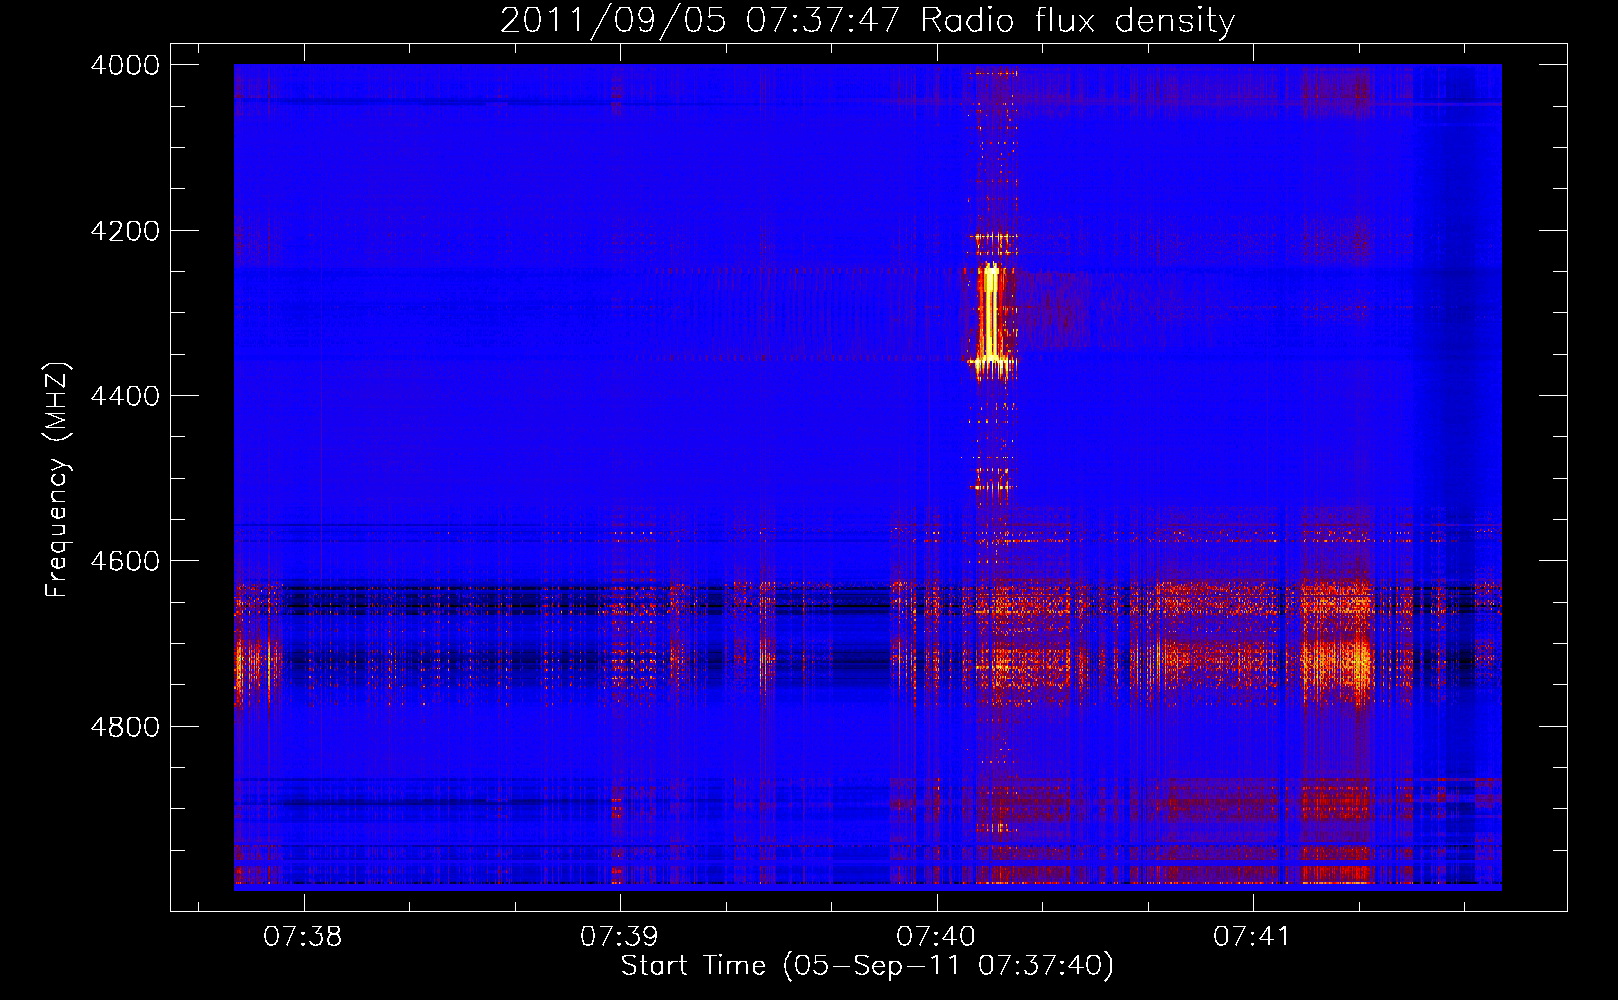Click the 4600 frequency axis label
Image resolution: width=1618 pixels, height=1000 pixels.
[x=125, y=561]
